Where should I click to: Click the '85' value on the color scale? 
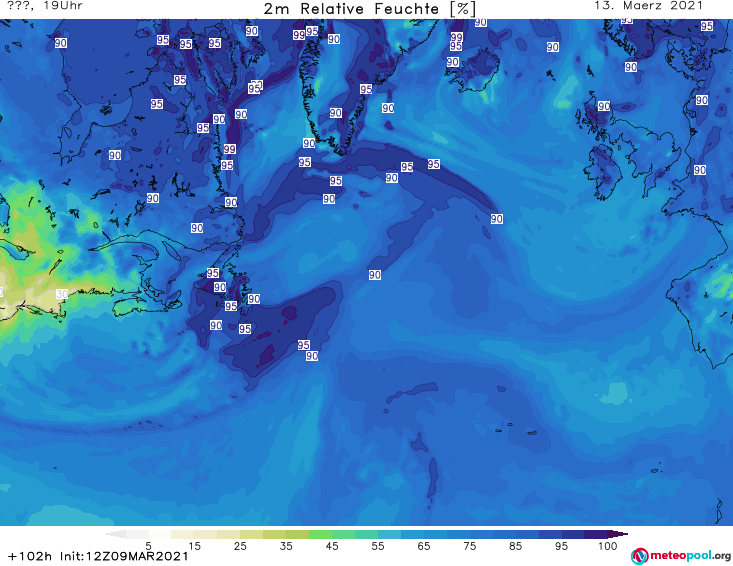coord(515,546)
